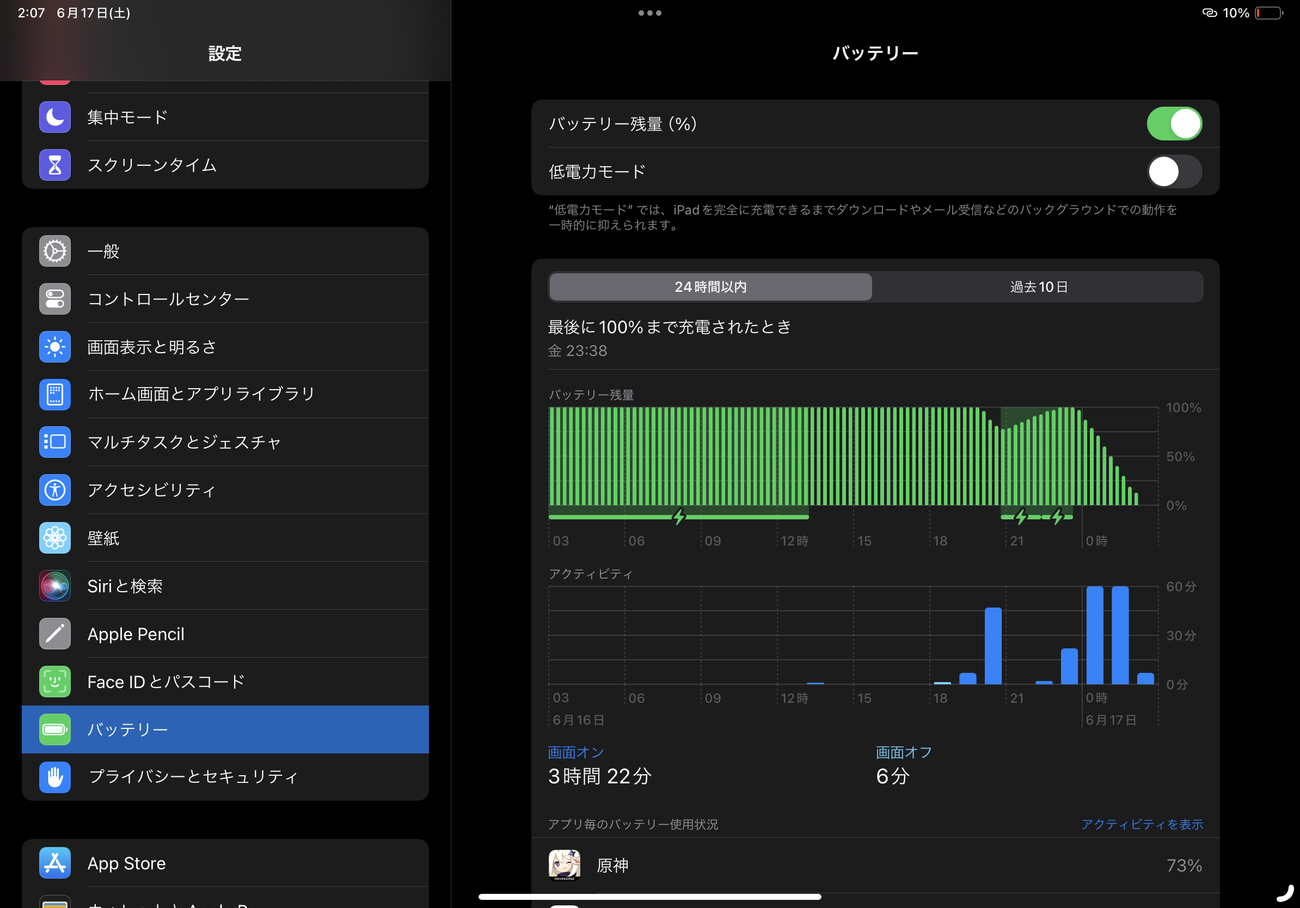Switch to the 過去10日 tab
Screen dimensions: 1300x908
pyautogui.click(x=1040, y=287)
